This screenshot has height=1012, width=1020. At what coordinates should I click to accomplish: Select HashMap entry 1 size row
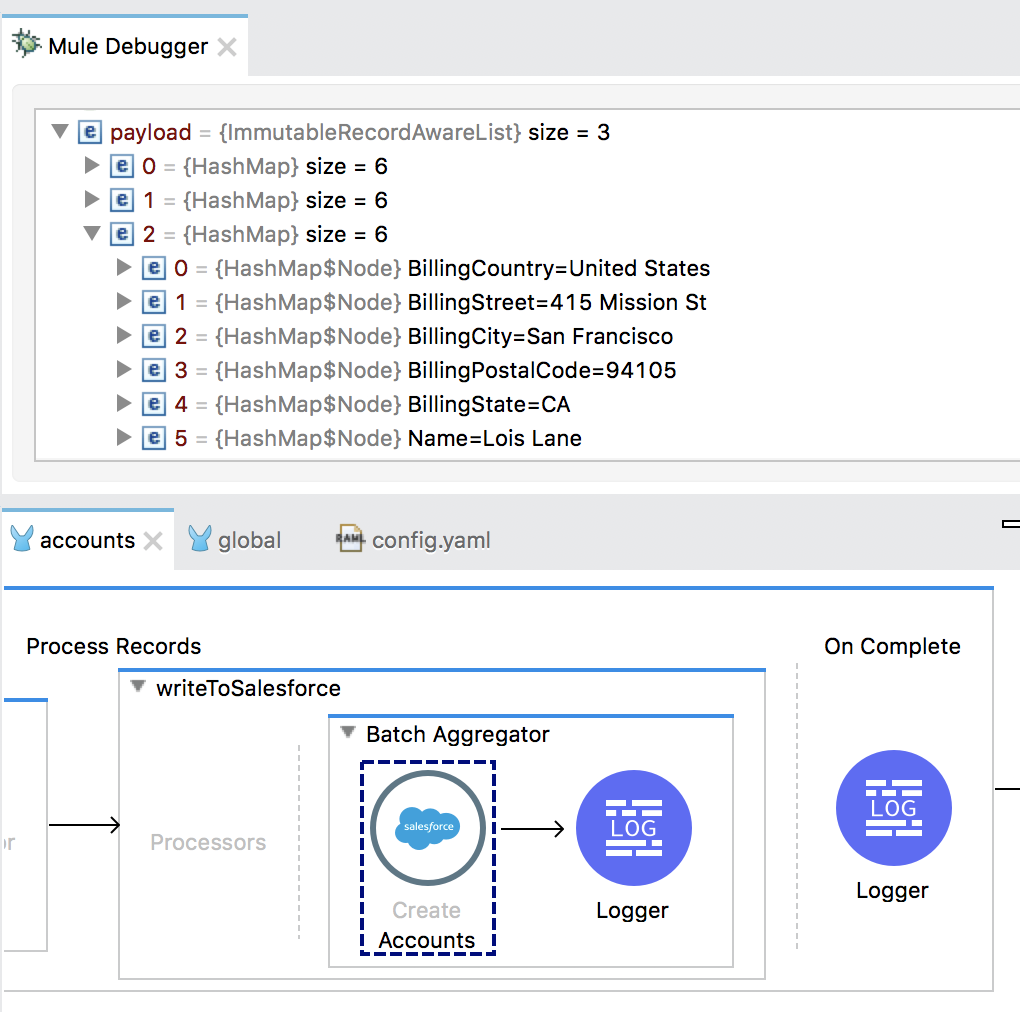point(265,200)
